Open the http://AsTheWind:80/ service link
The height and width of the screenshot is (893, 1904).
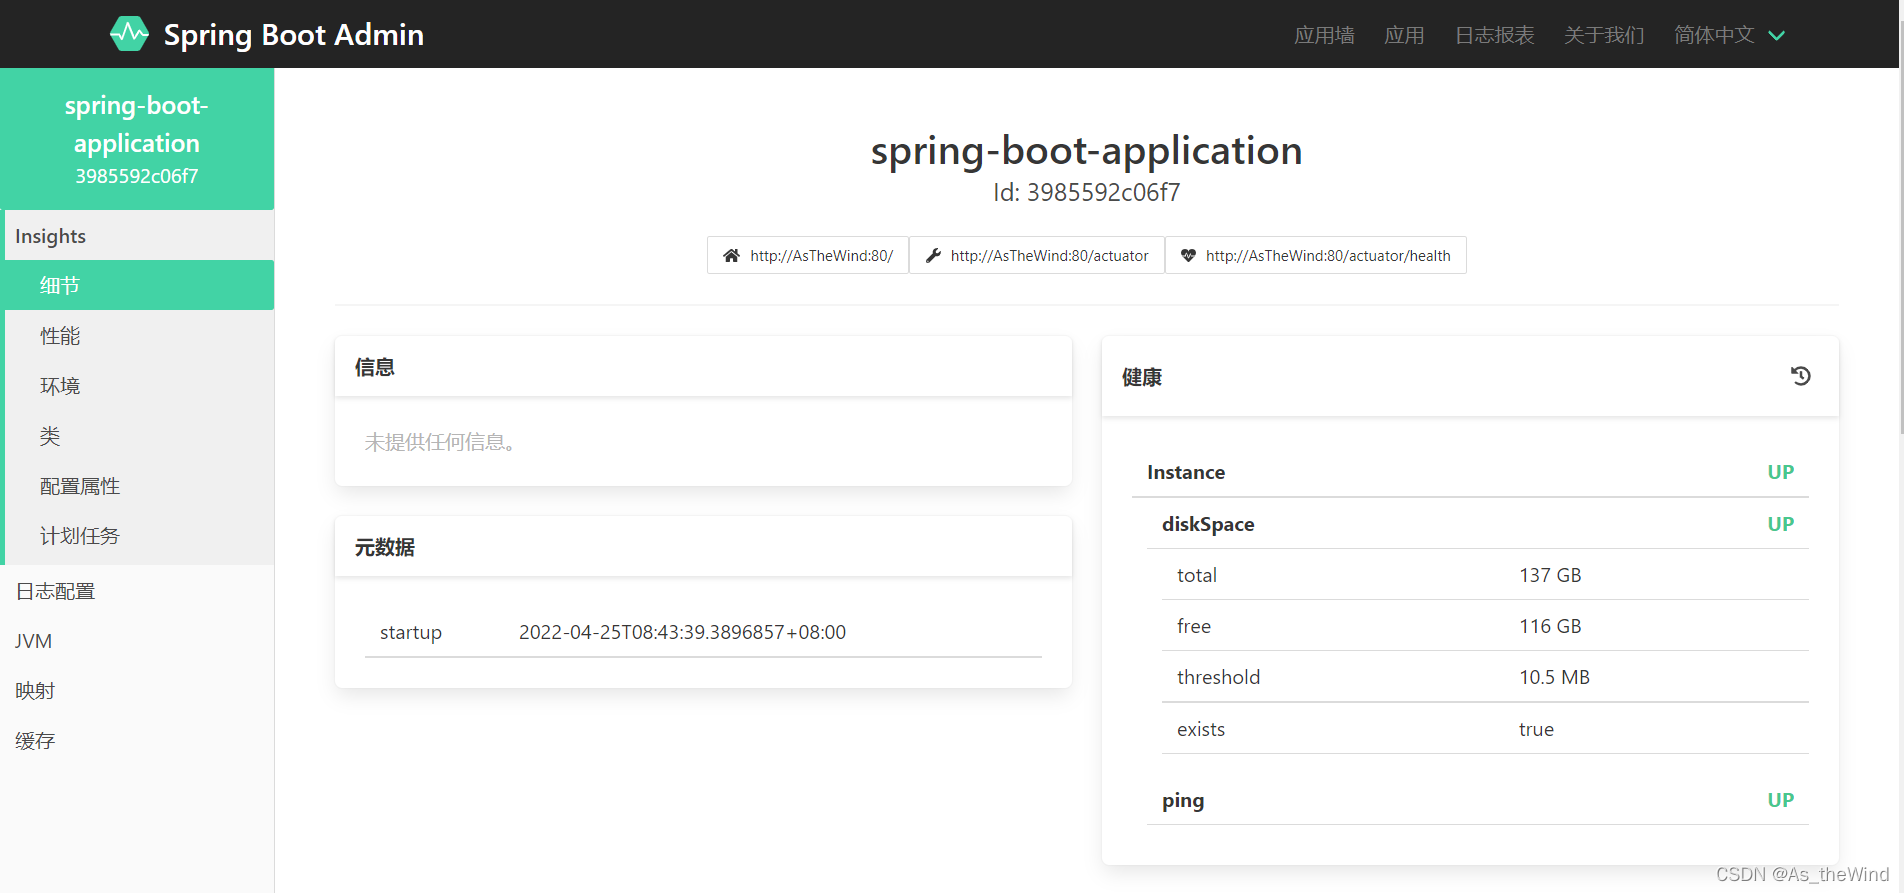coord(808,255)
